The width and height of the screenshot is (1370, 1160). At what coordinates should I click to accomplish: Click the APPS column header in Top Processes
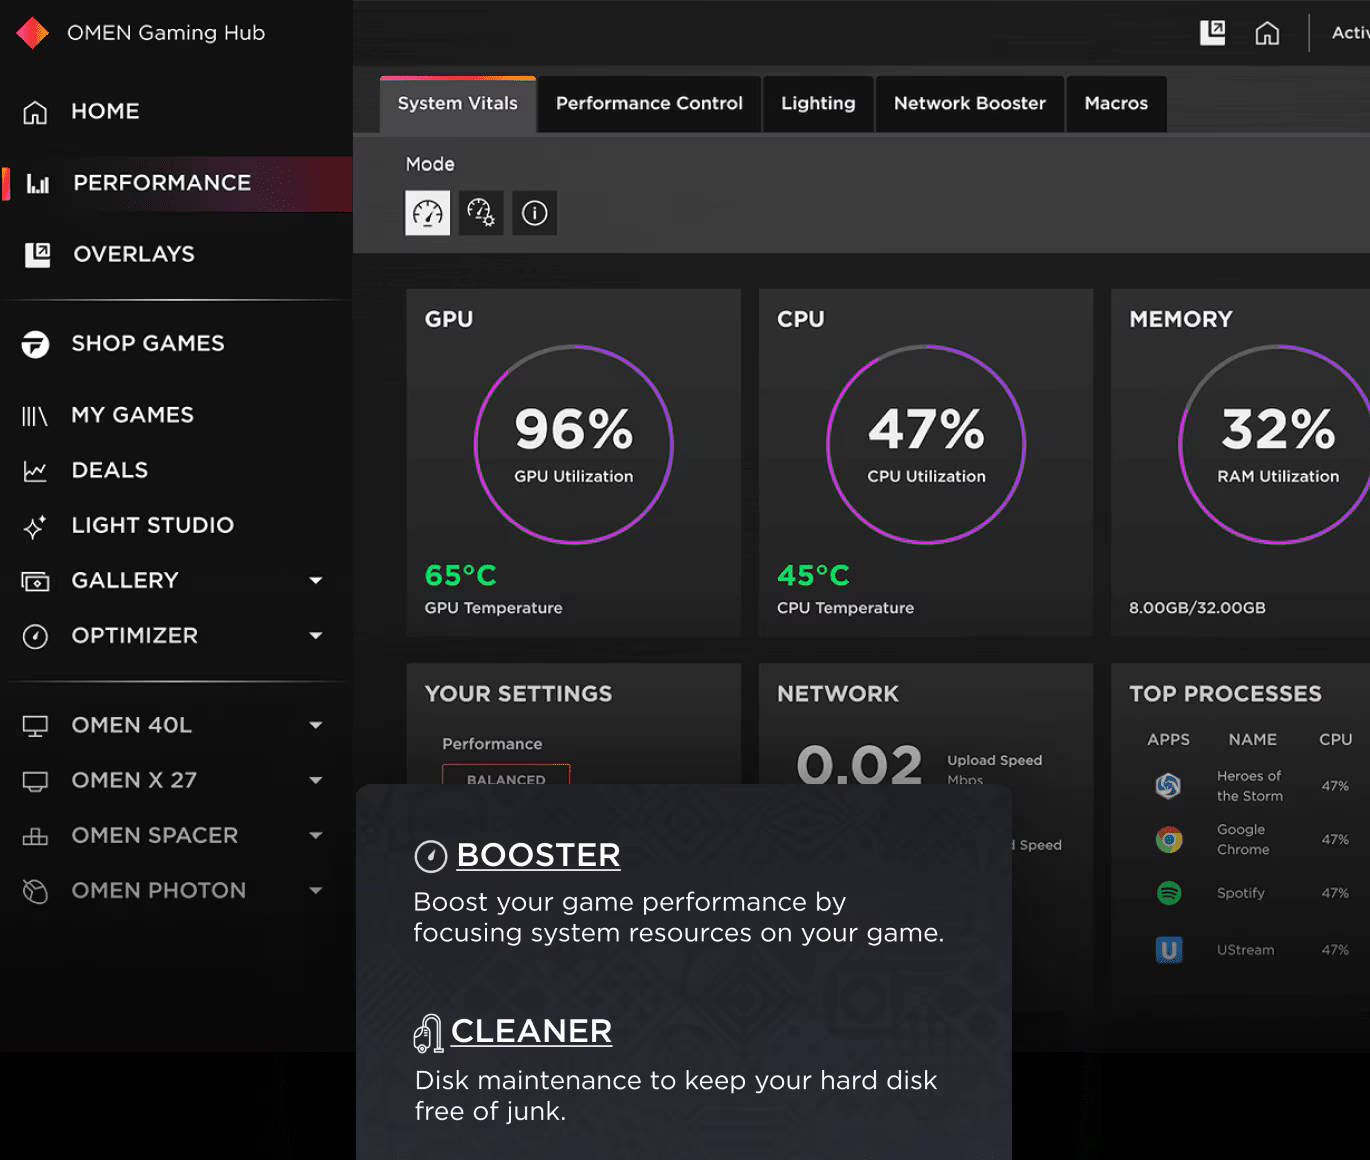[x=1168, y=740]
